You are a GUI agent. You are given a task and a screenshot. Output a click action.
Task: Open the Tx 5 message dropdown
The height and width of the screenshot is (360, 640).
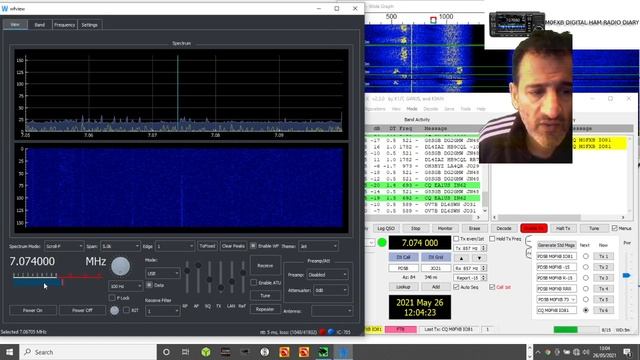556,299
